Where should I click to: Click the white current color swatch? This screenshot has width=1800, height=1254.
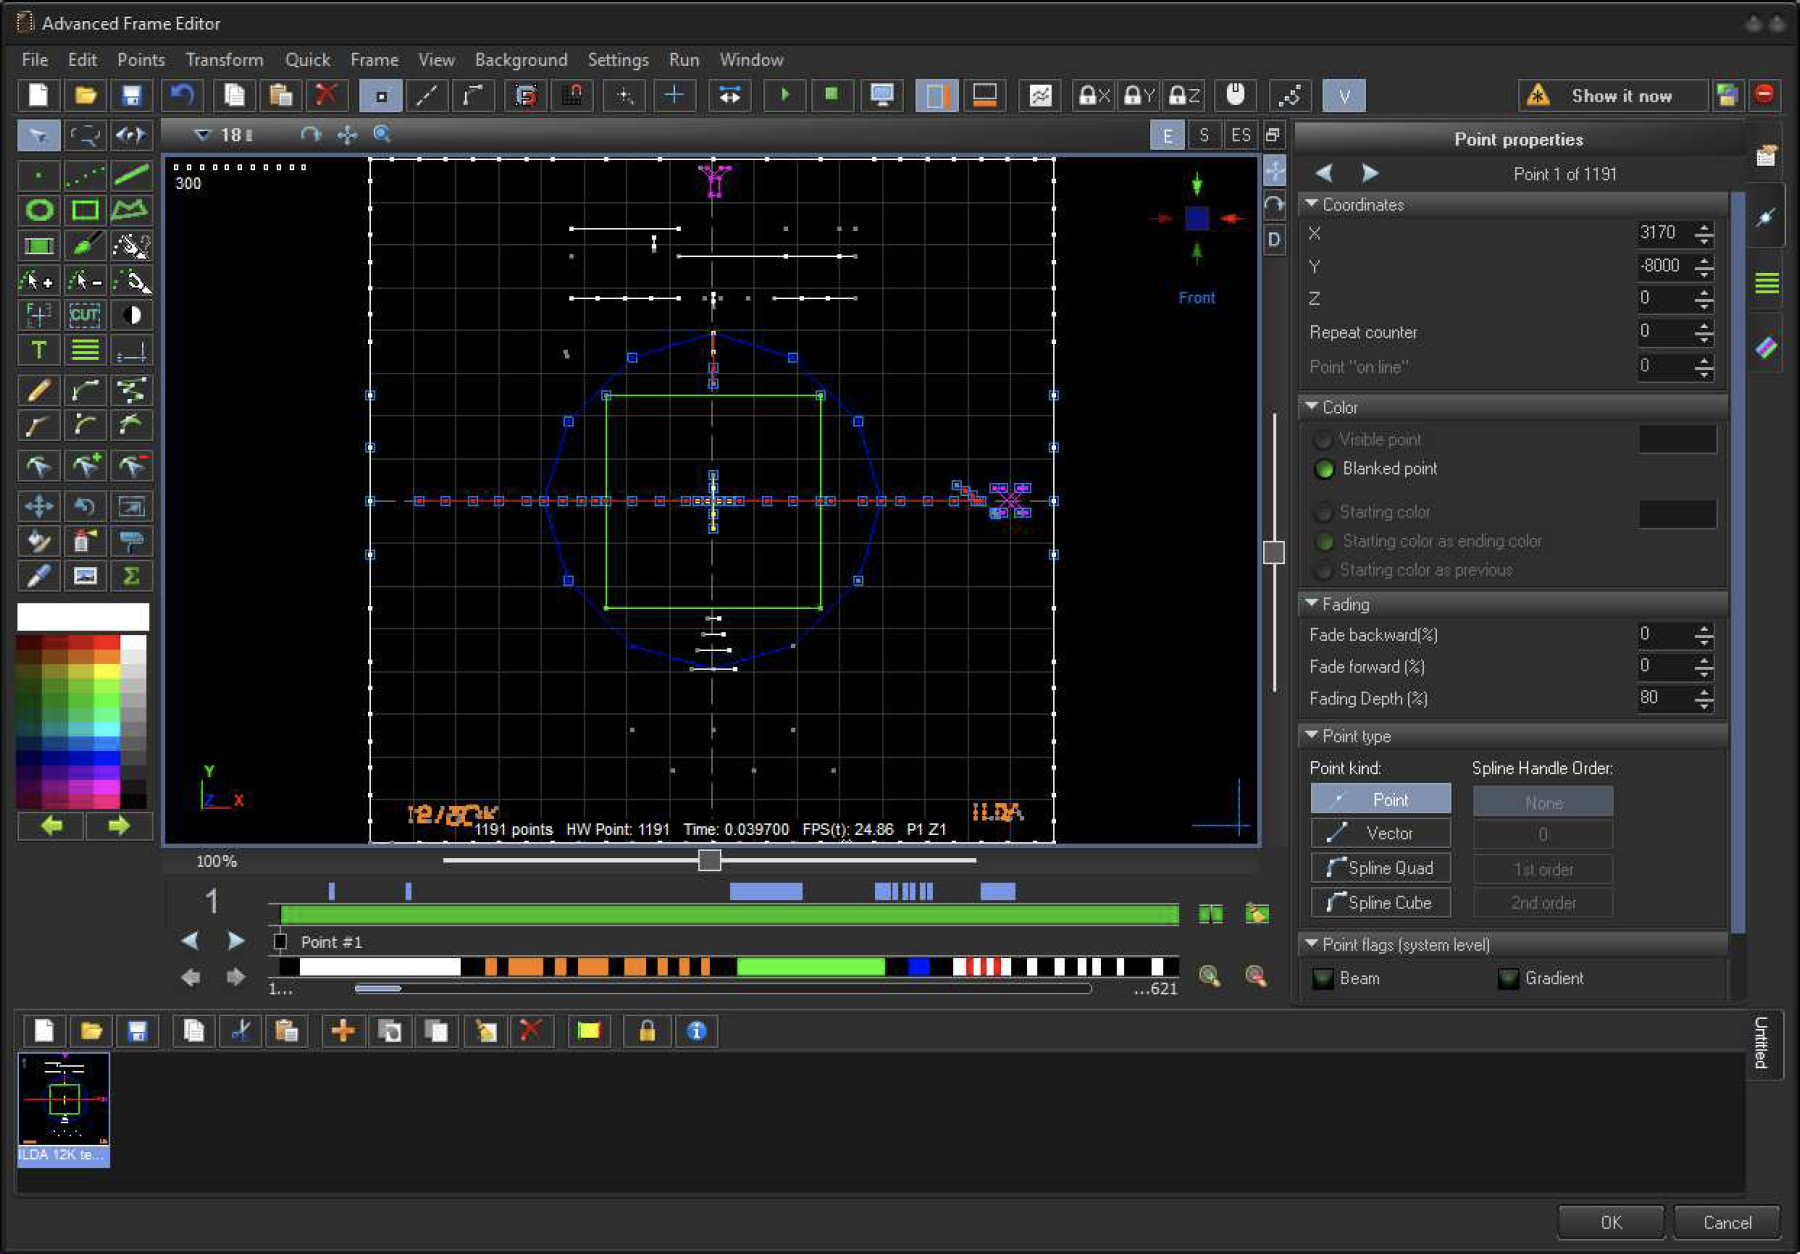pos(83,616)
